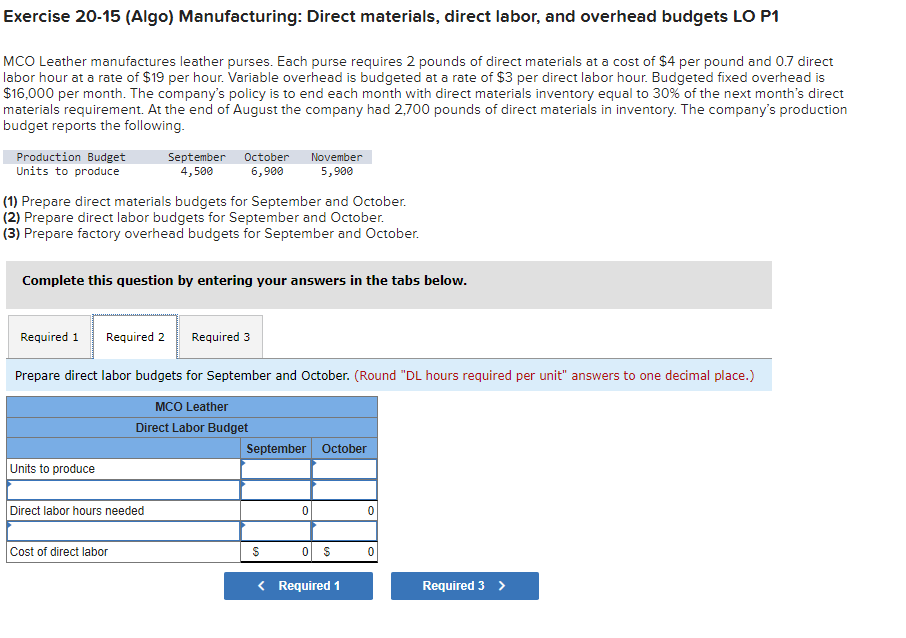Click the September labor rate input cell
Viewport: 906px width, 638px height.
pos(276,531)
